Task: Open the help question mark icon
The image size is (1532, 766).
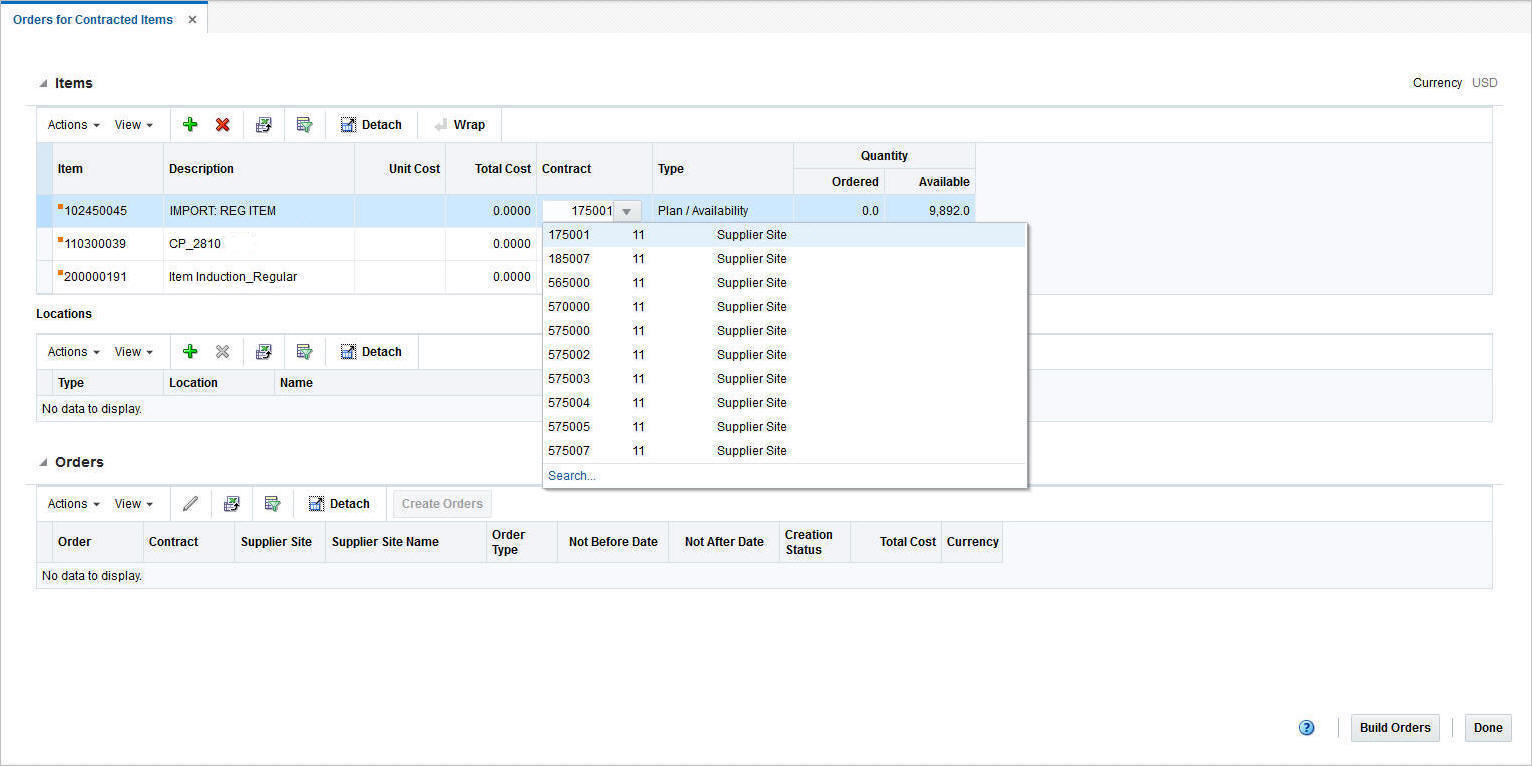Action: point(1306,728)
